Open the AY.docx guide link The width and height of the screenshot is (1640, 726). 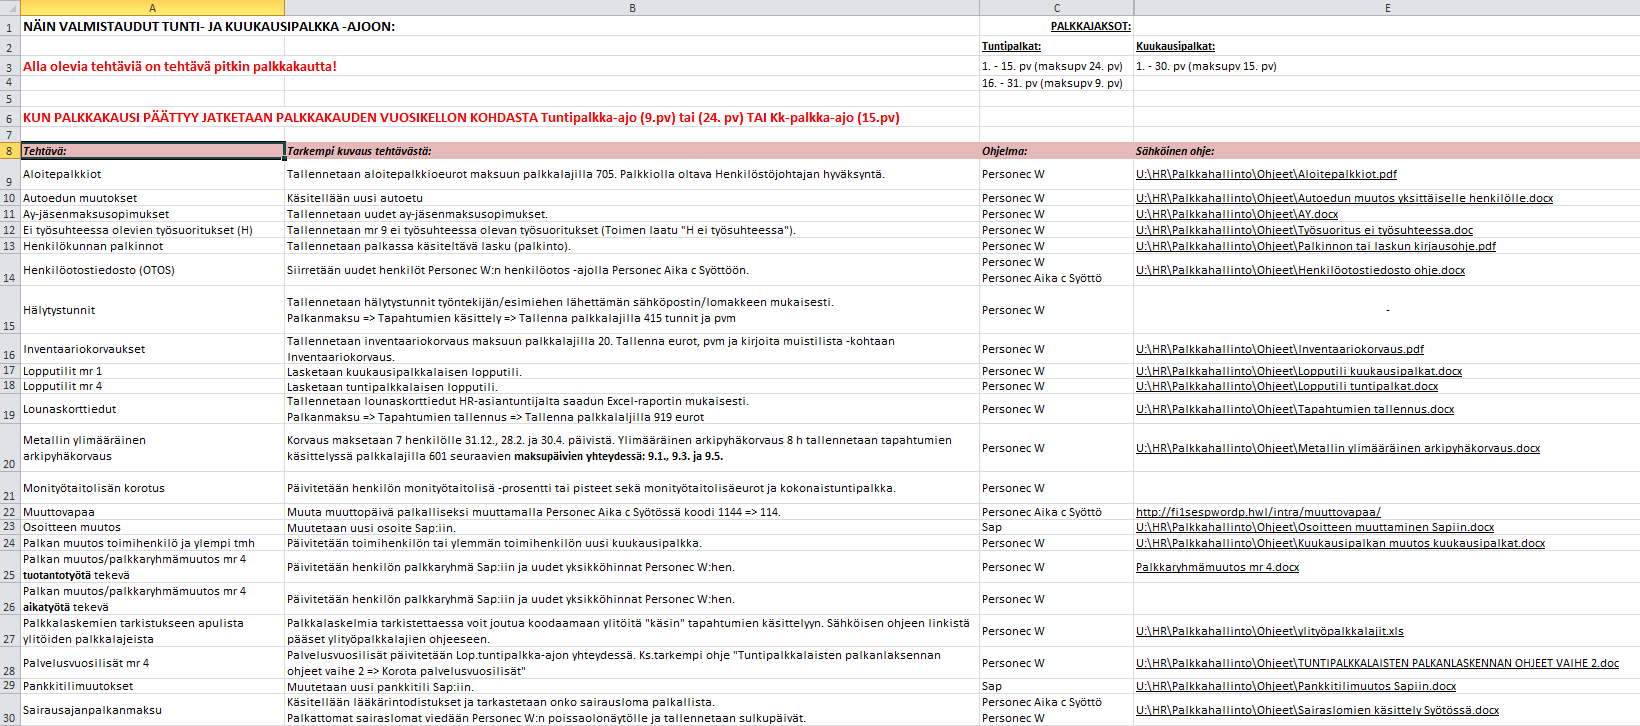1237,214
